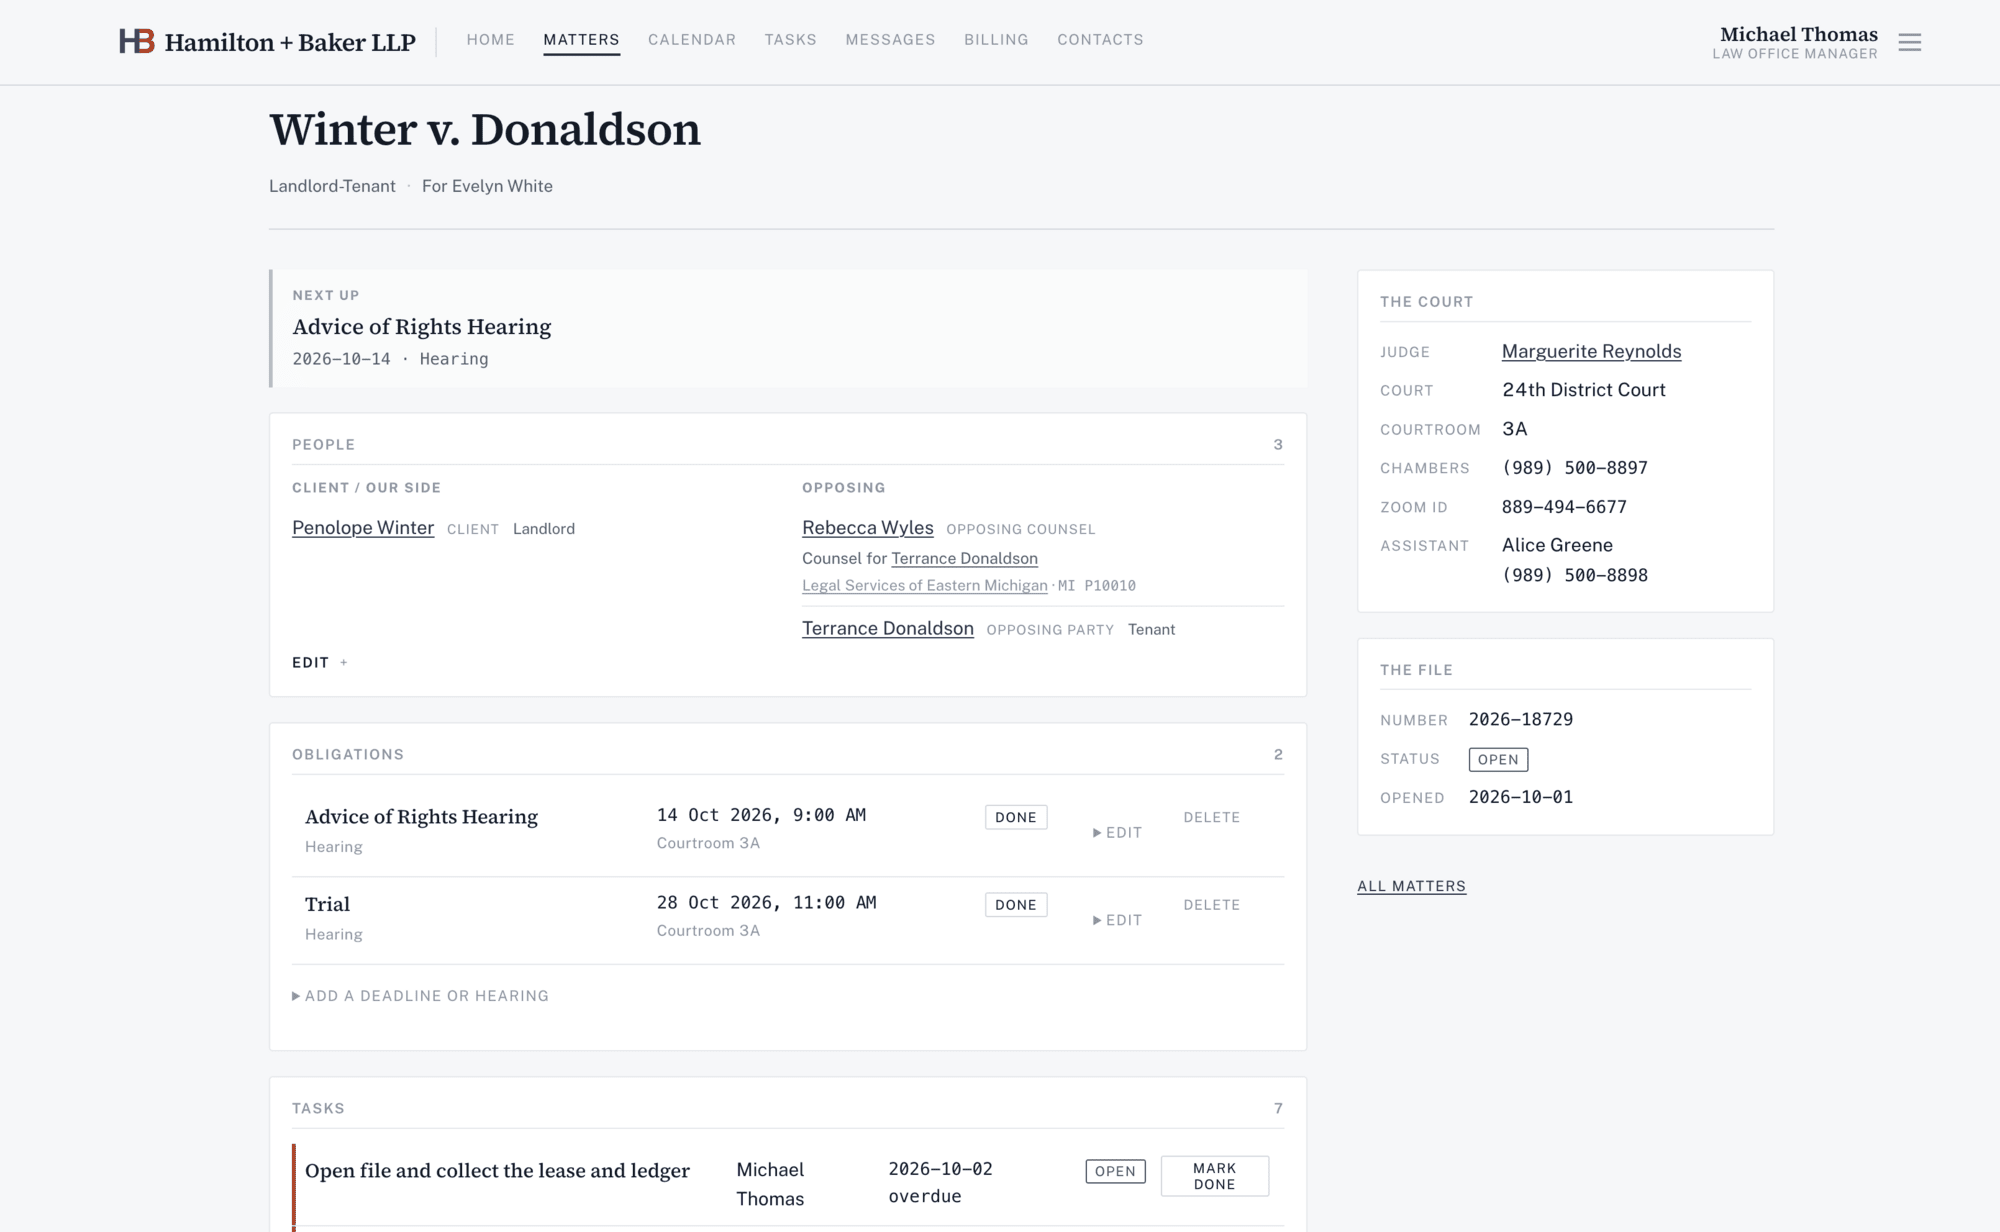Viewport: 2000px width, 1232px height.
Task: Click task title Open file and collect lease
Action: point(497,1171)
